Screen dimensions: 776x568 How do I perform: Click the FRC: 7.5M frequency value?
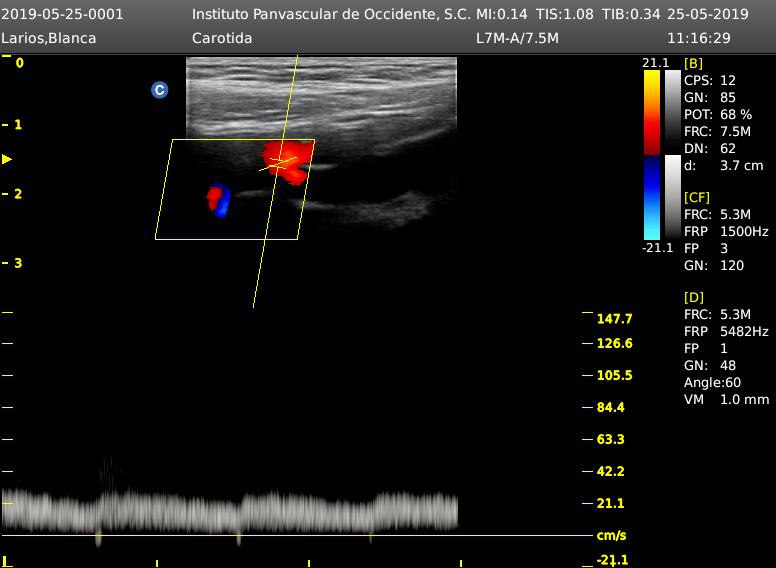click(718, 131)
